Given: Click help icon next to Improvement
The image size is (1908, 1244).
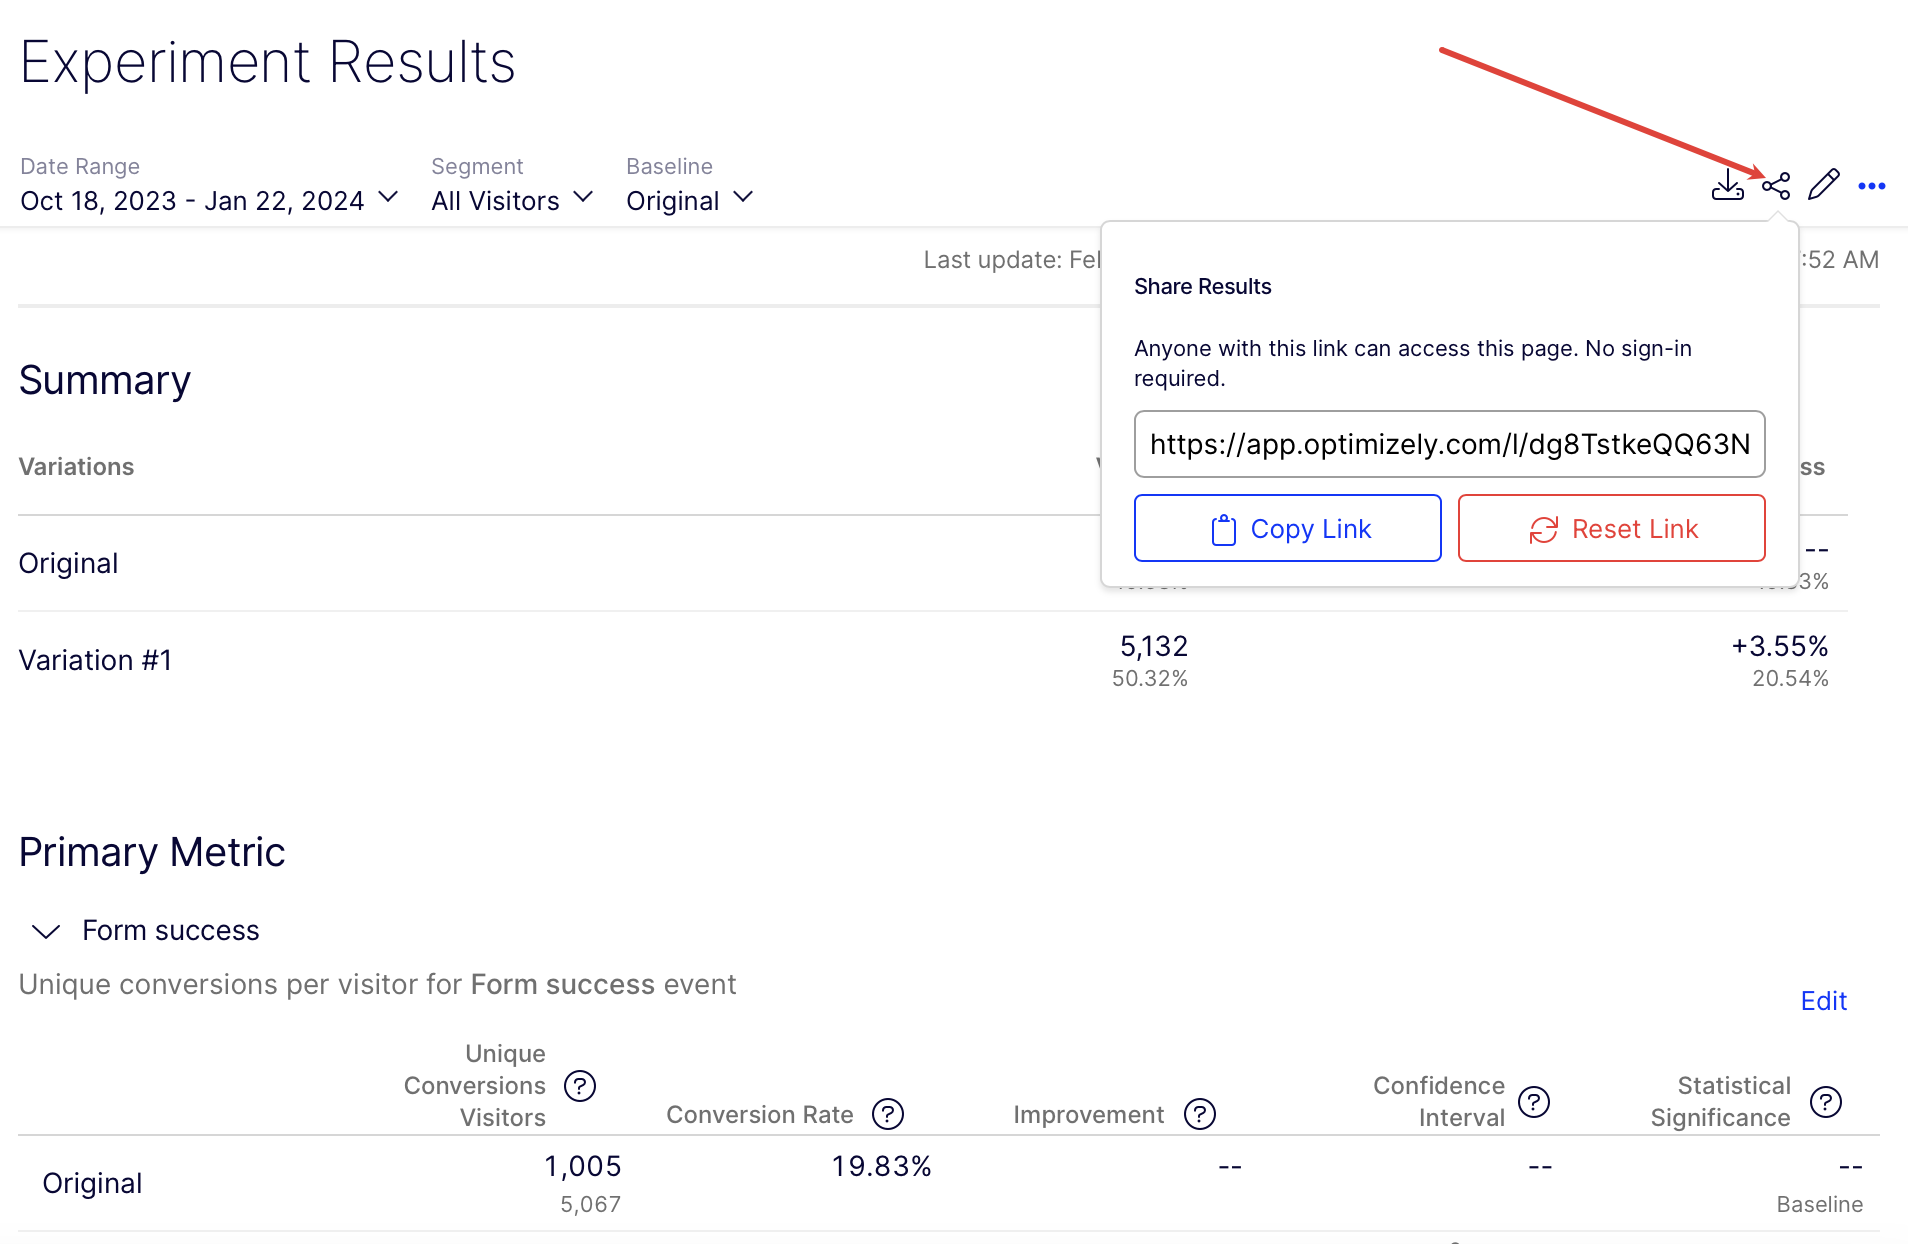Looking at the screenshot, I should coord(1199,1114).
